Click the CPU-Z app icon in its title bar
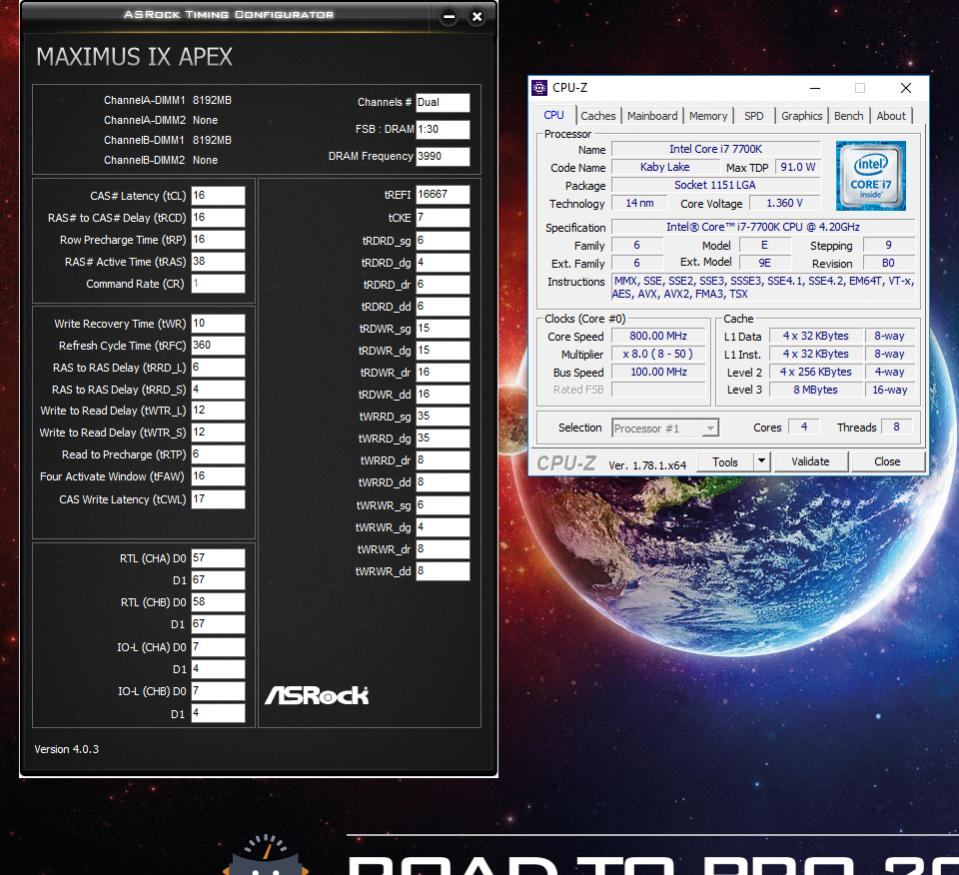The width and height of the screenshot is (959, 875). point(539,88)
